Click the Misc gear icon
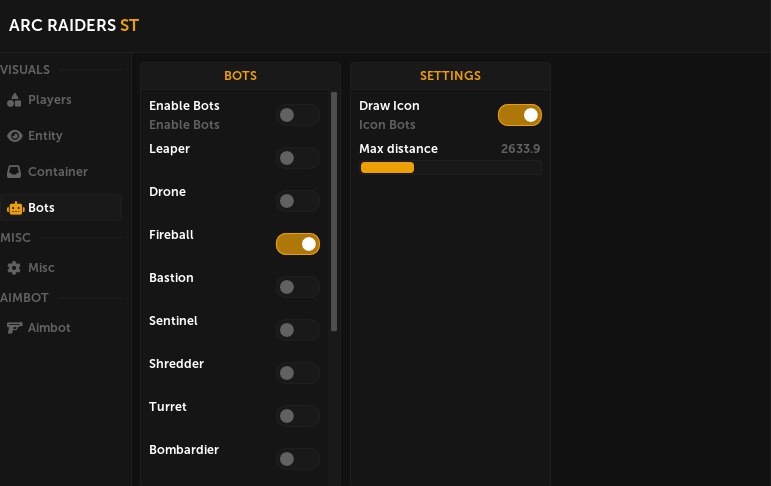 point(14,268)
